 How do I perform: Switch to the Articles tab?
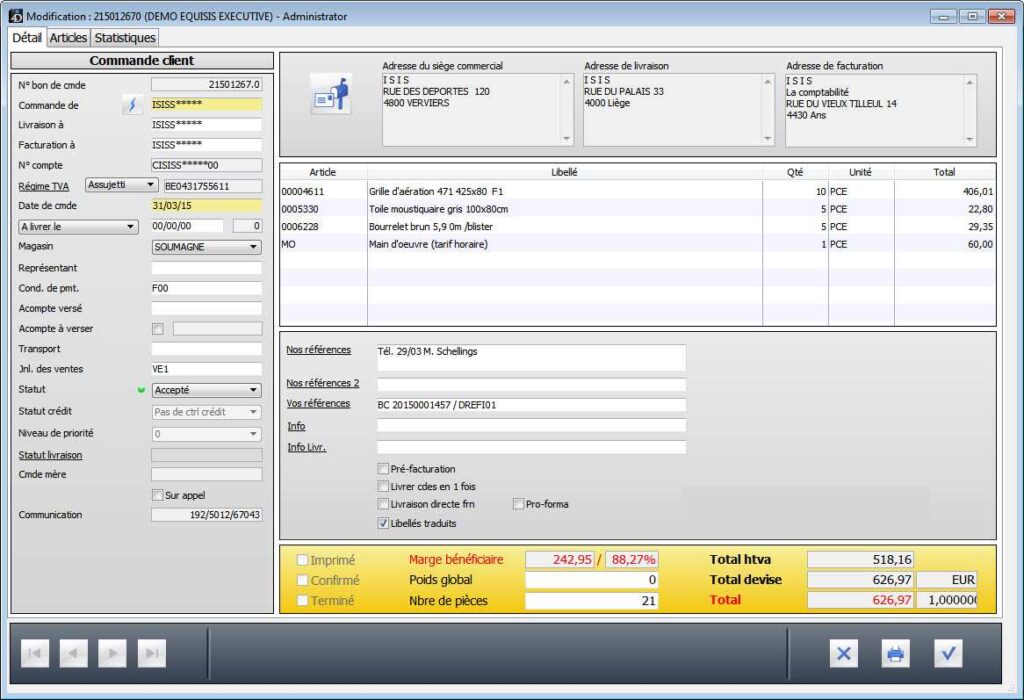68,38
